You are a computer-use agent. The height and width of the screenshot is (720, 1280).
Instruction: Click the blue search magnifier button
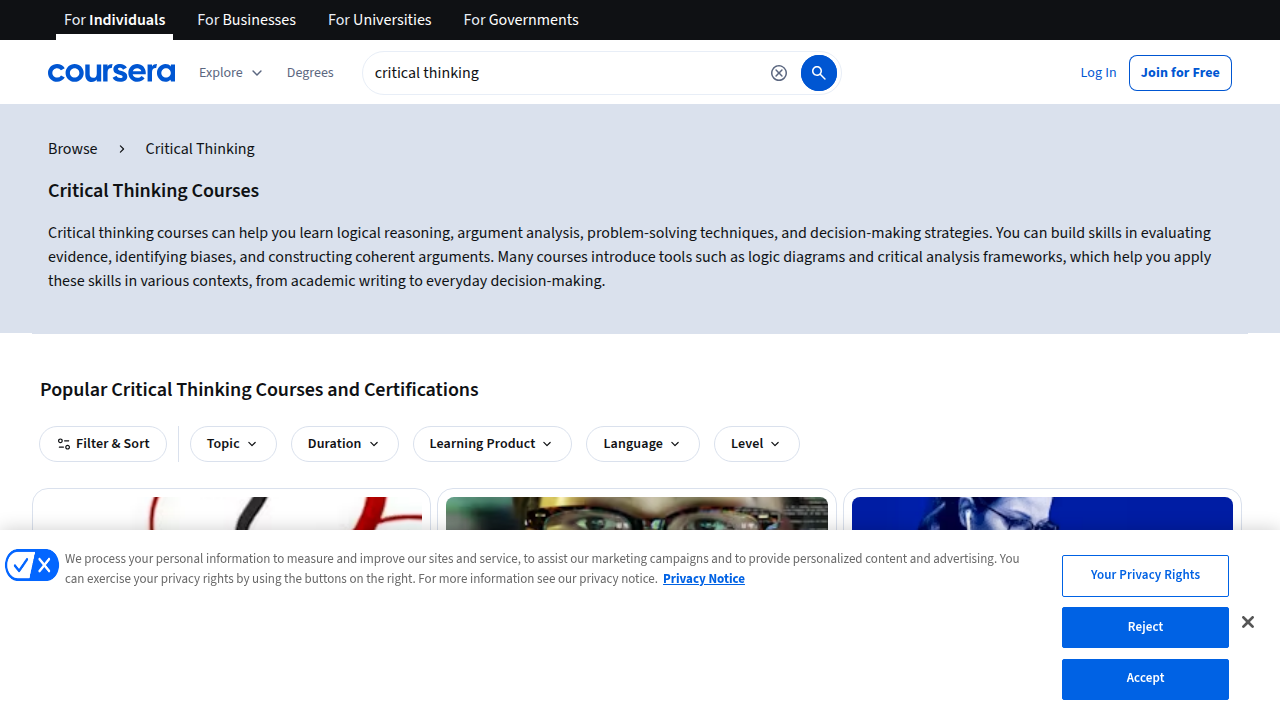pyautogui.click(x=818, y=73)
